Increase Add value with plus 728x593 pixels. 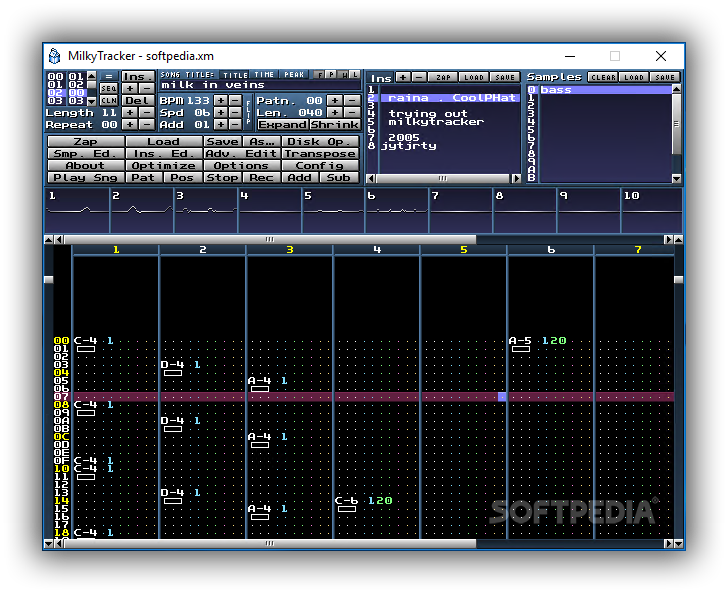click(x=221, y=124)
